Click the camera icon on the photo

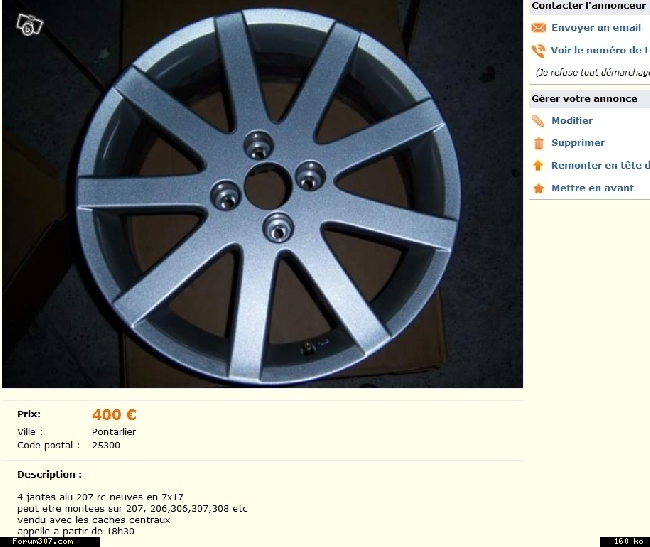tap(29, 25)
